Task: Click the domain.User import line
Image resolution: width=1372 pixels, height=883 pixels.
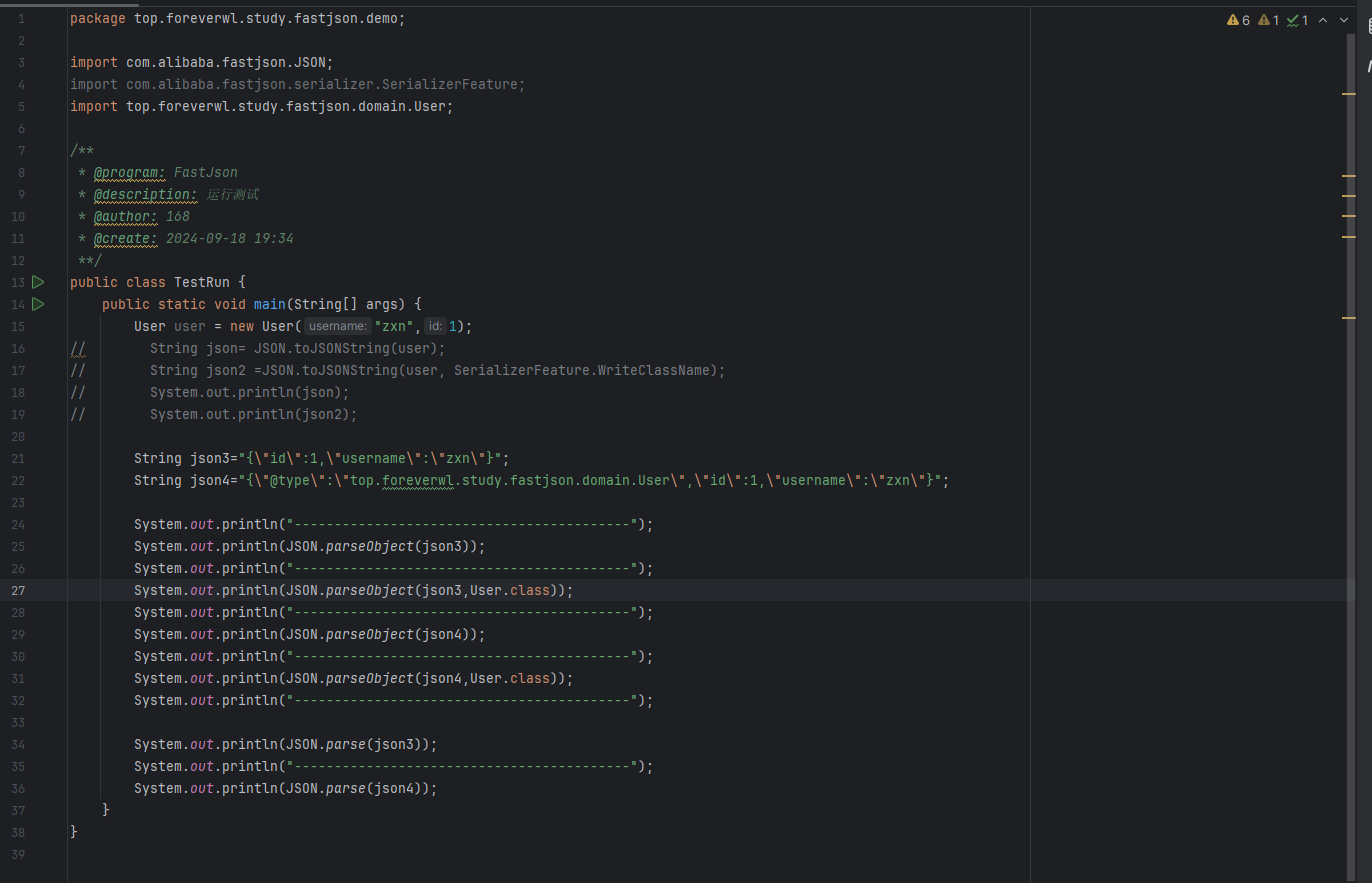Action: tap(262, 107)
